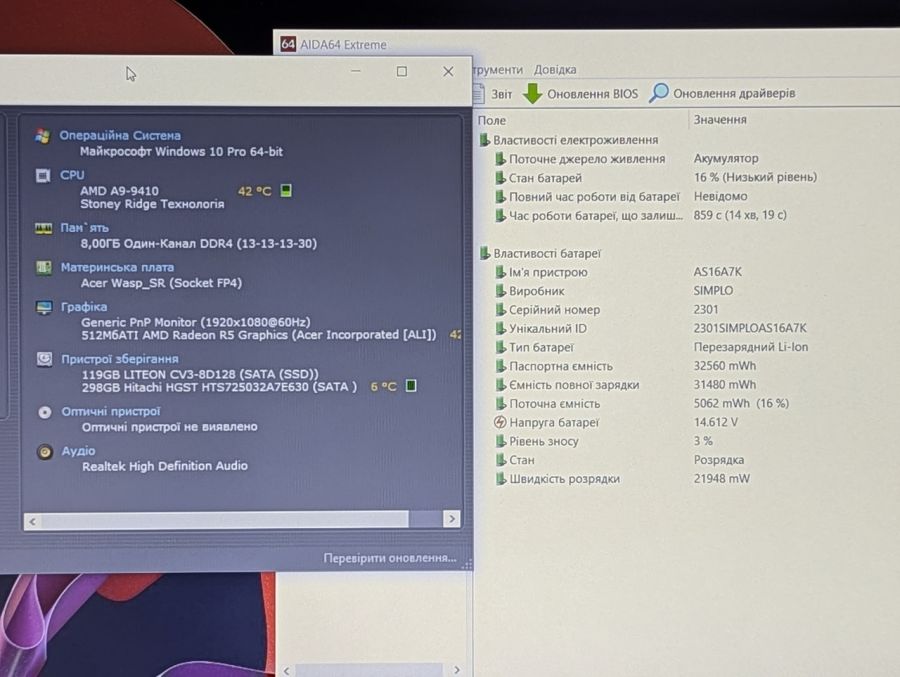Screen dimensions: 900x677
Task: Select the Паспортна ємність row icon
Action: coord(501,366)
